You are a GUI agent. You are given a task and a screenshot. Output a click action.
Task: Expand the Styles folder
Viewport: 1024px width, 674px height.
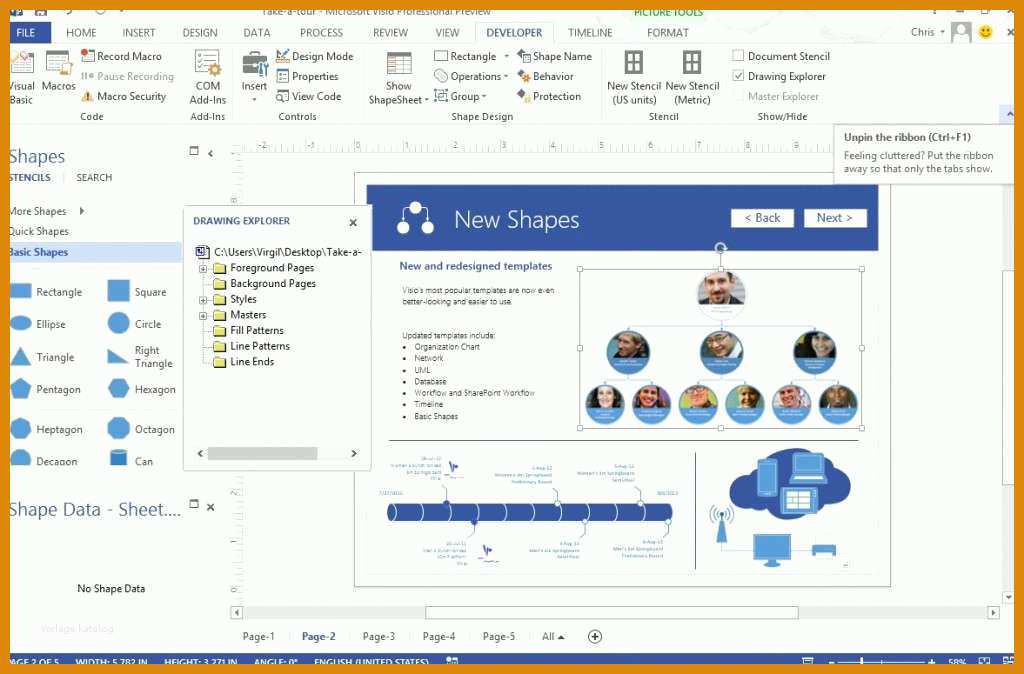click(x=203, y=300)
